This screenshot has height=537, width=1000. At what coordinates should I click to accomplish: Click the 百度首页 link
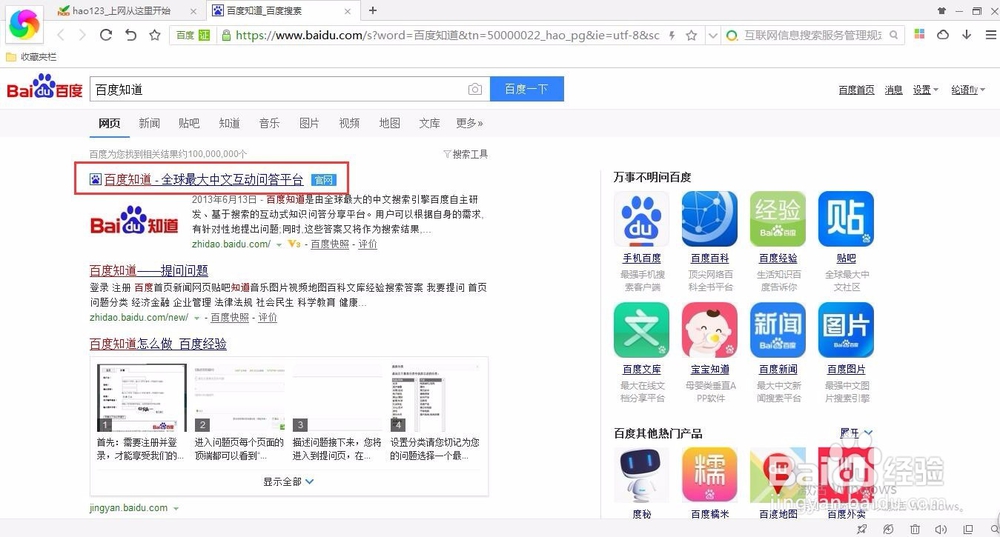(857, 90)
